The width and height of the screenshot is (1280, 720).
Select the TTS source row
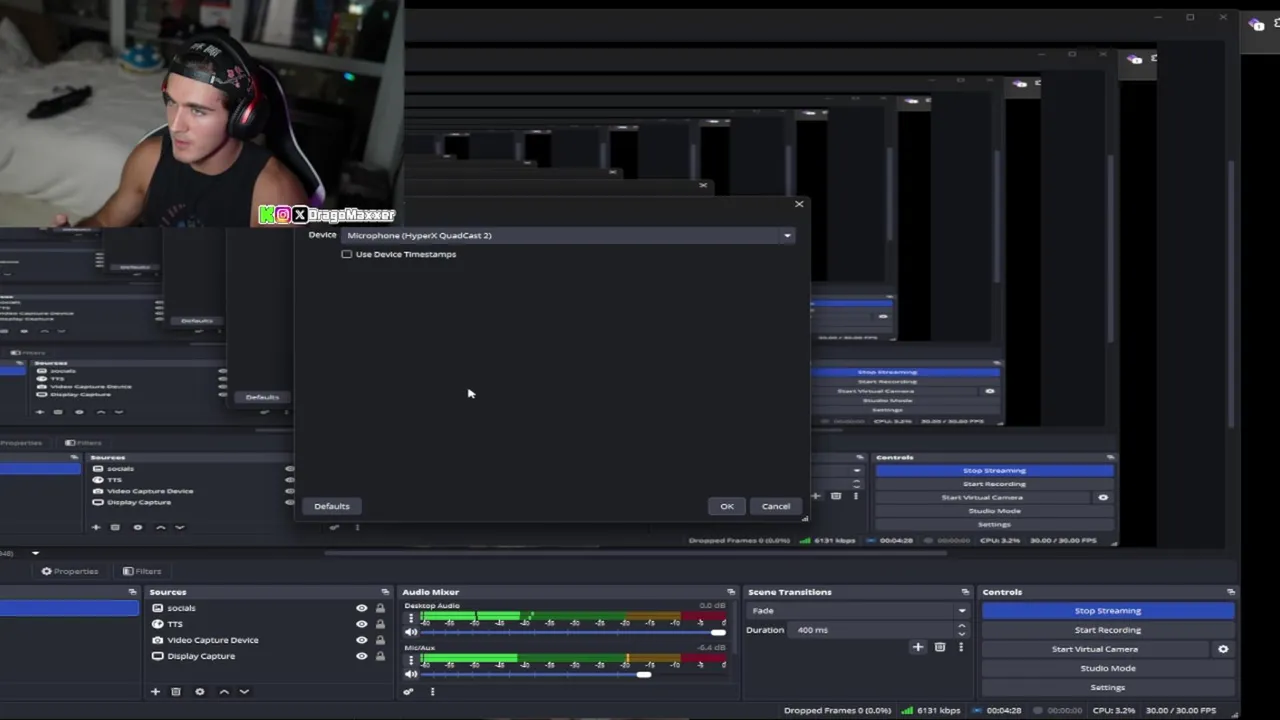[268, 624]
